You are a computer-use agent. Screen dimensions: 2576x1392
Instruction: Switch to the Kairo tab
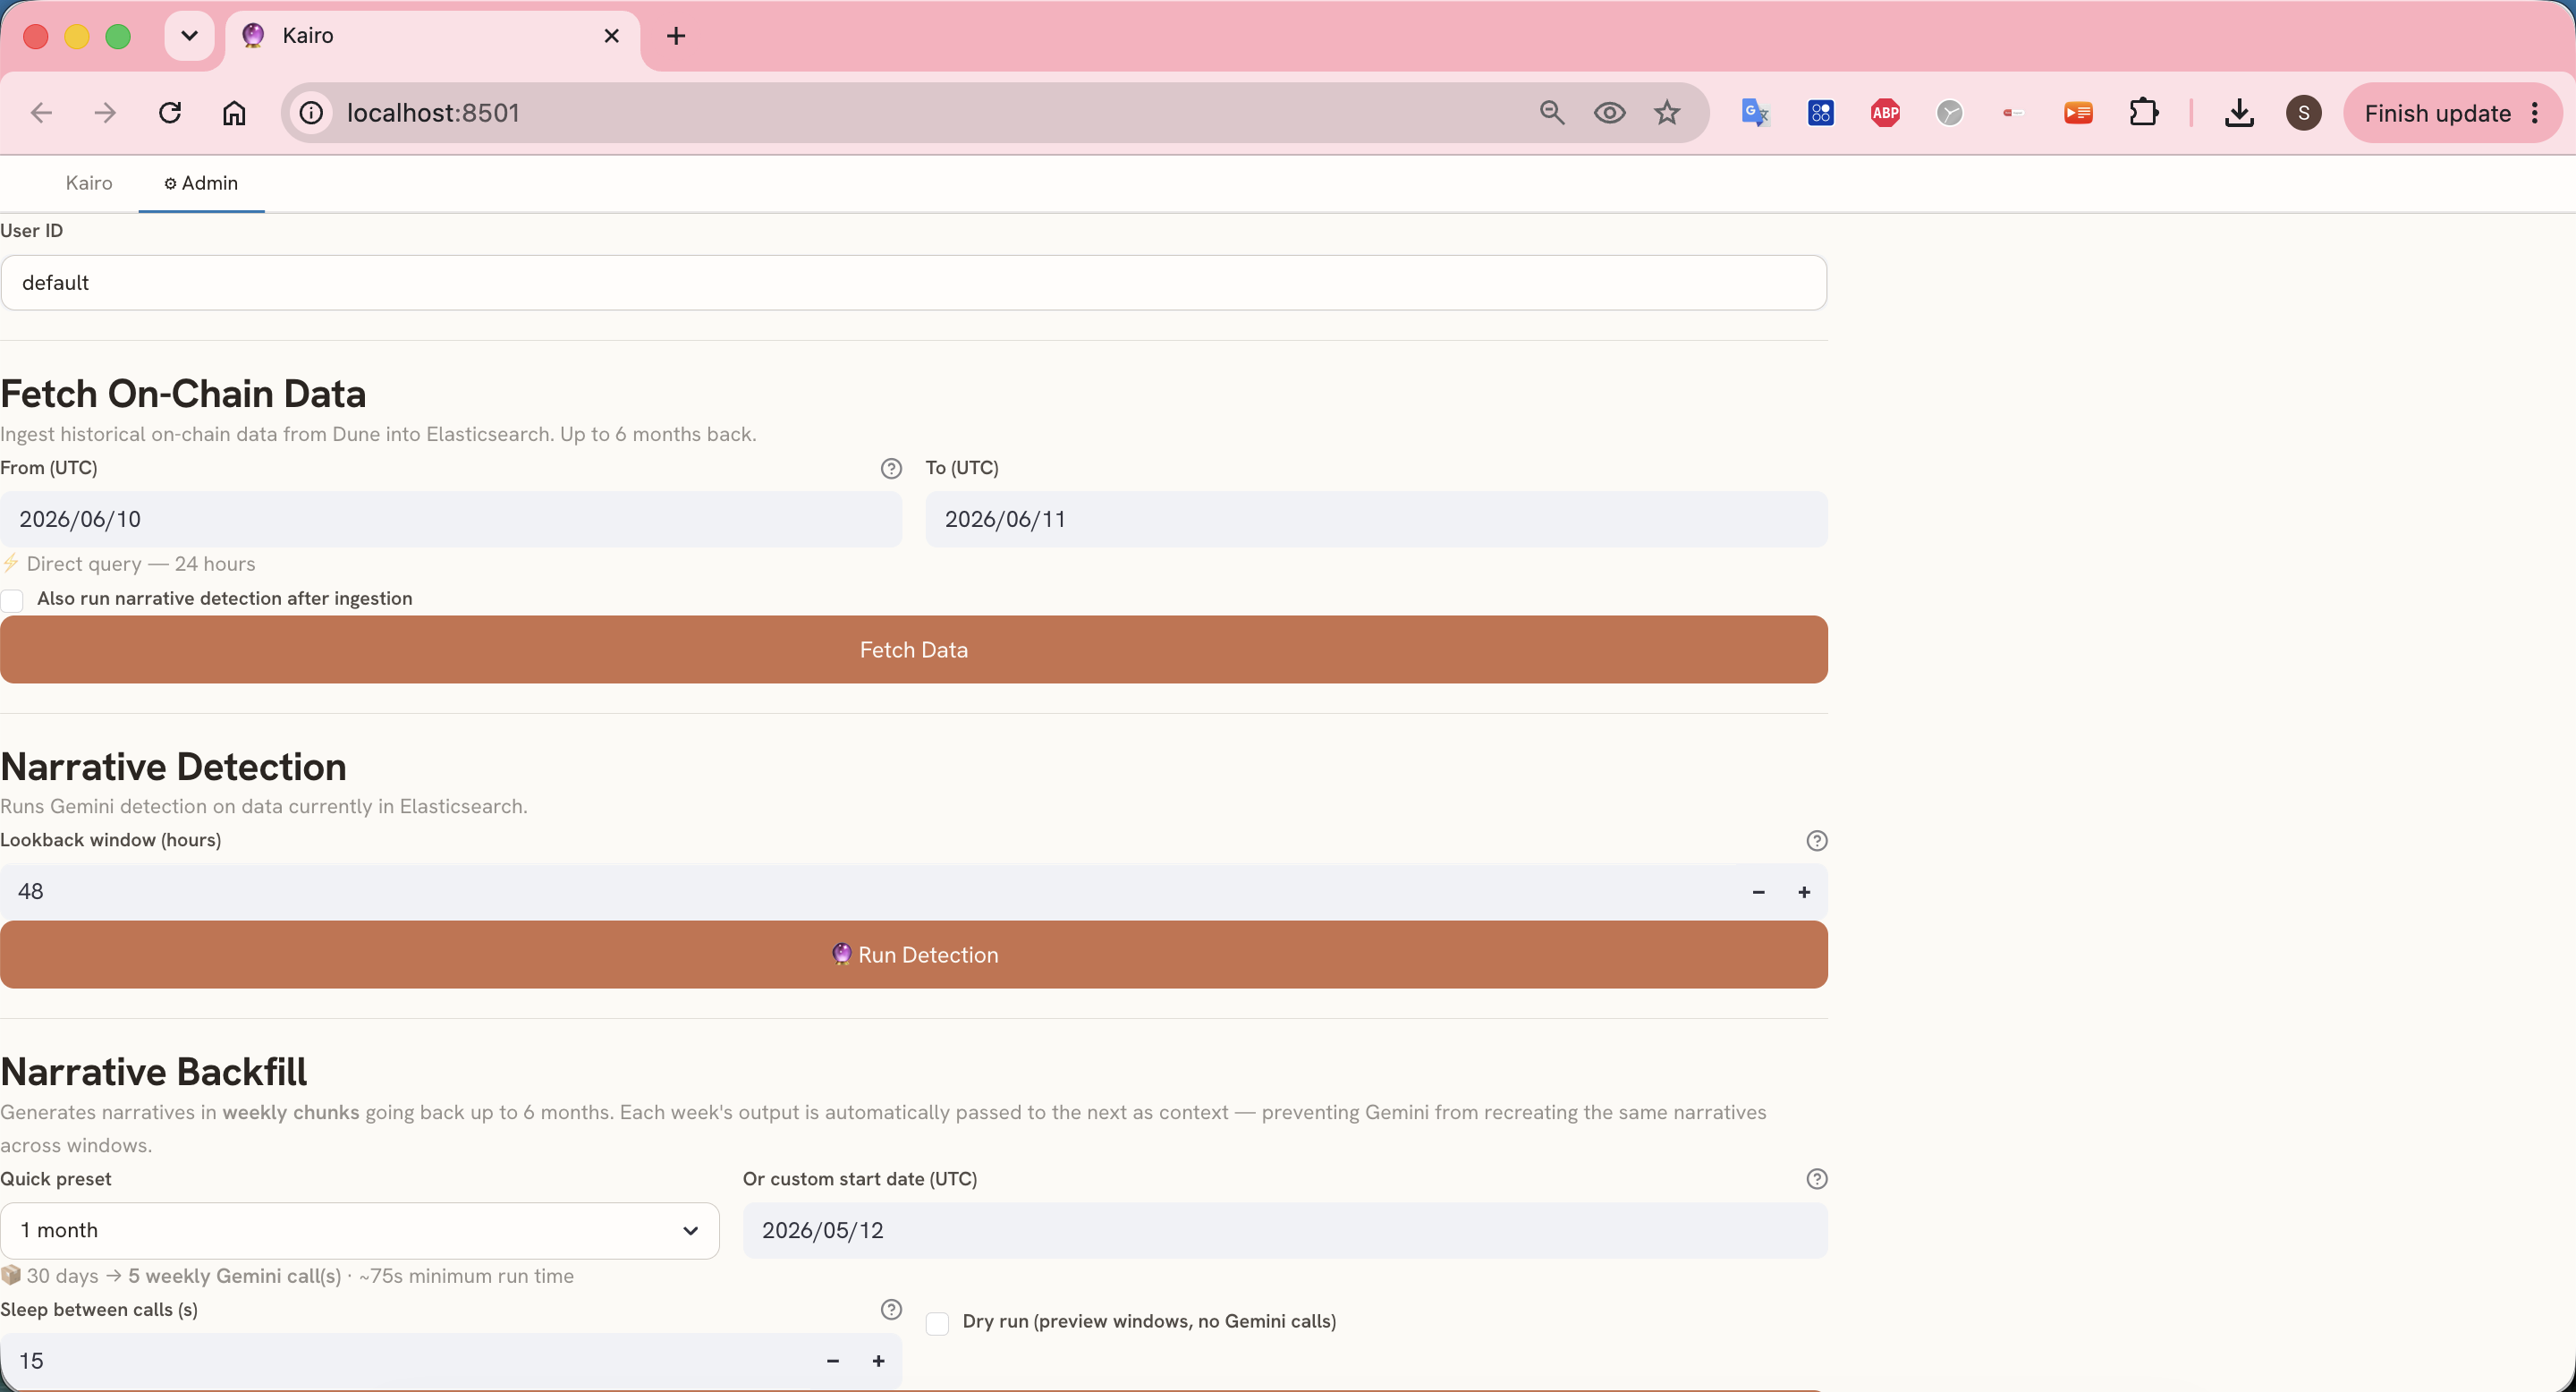tap(89, 183)
